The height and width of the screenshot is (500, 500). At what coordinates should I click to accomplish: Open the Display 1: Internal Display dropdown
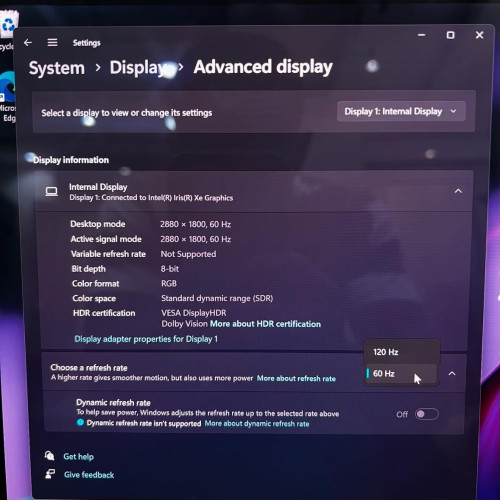401,111
